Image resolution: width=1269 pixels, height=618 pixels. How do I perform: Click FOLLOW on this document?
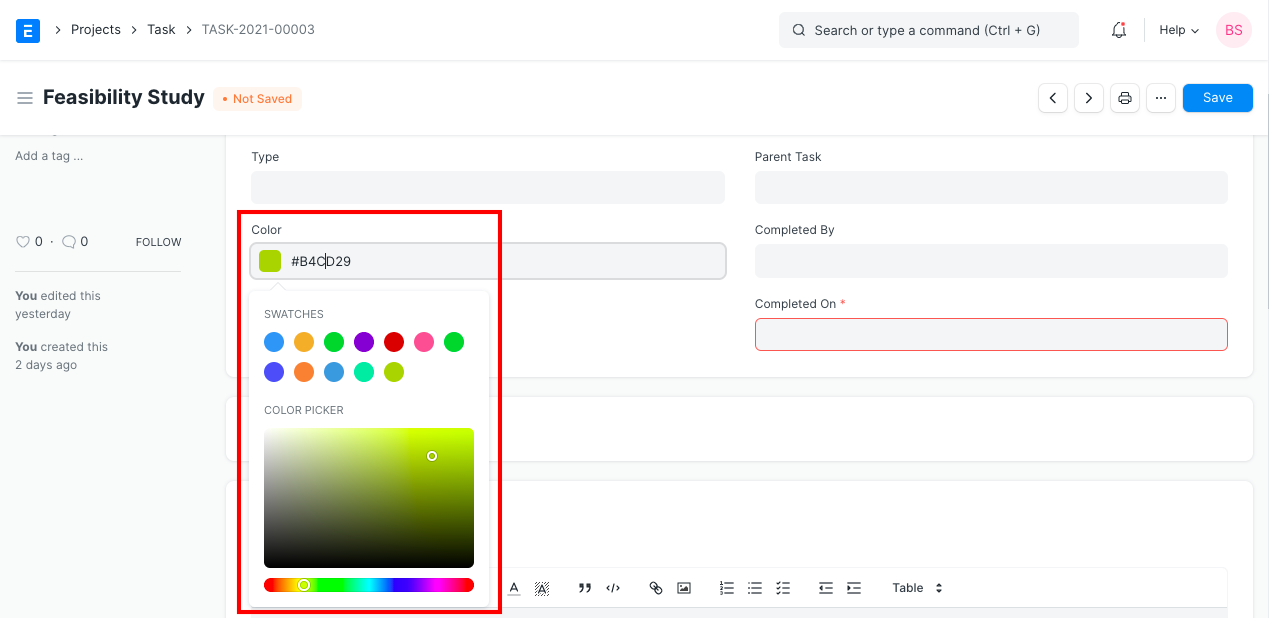tap(157, 241)
